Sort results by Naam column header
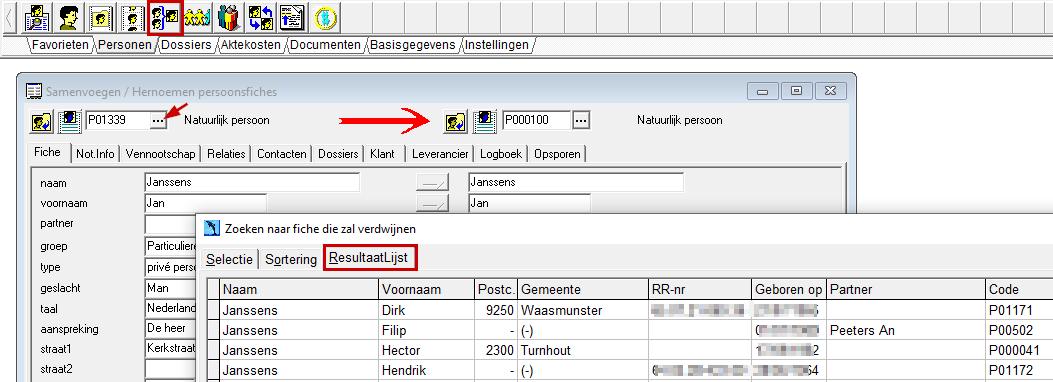 tap(300, 289)
